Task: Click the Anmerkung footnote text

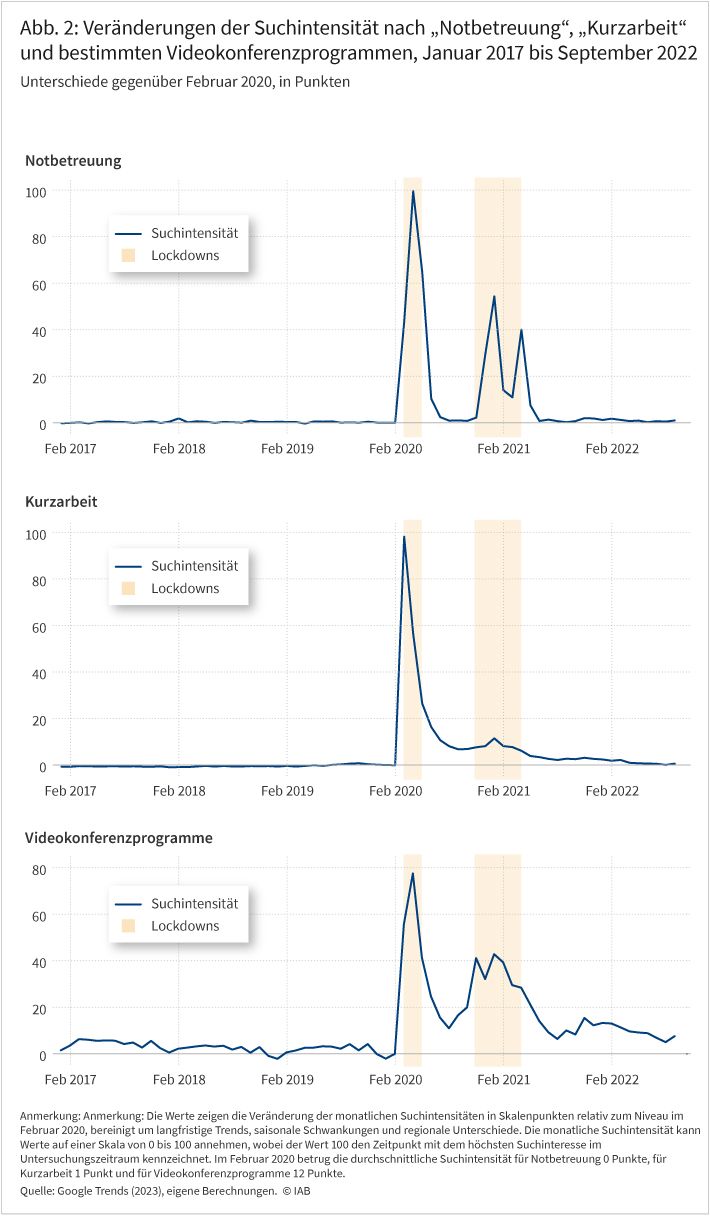Action: [x=352, y=1143]
